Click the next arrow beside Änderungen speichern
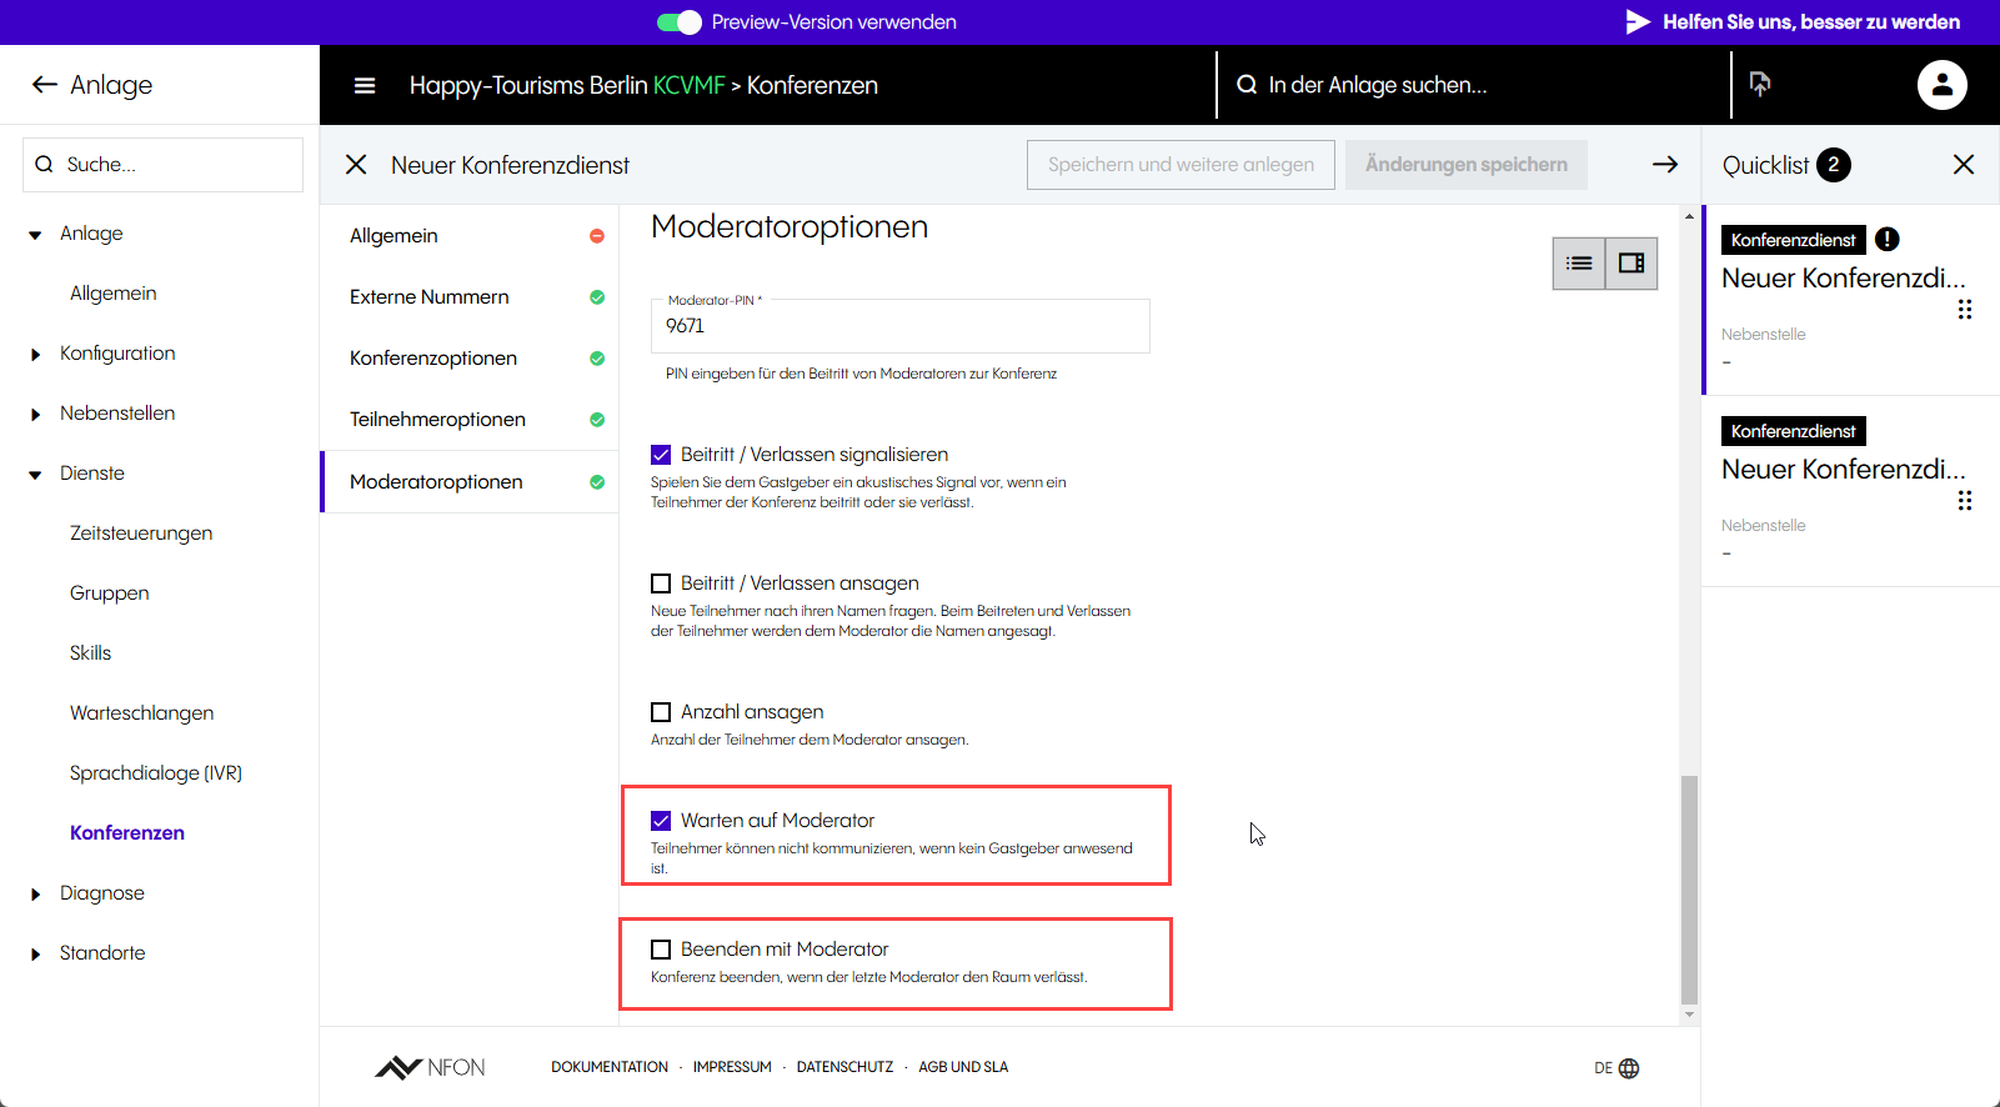 [x=1665, y=165]
